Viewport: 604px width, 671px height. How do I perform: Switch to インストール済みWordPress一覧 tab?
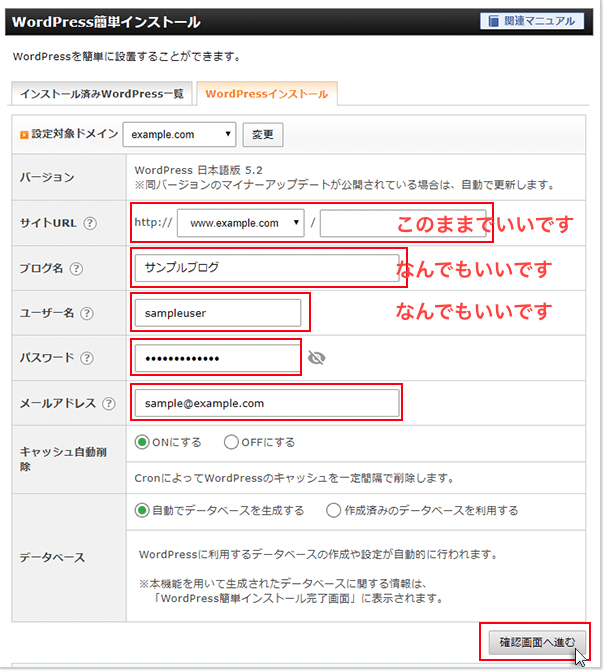click(101, 94)
